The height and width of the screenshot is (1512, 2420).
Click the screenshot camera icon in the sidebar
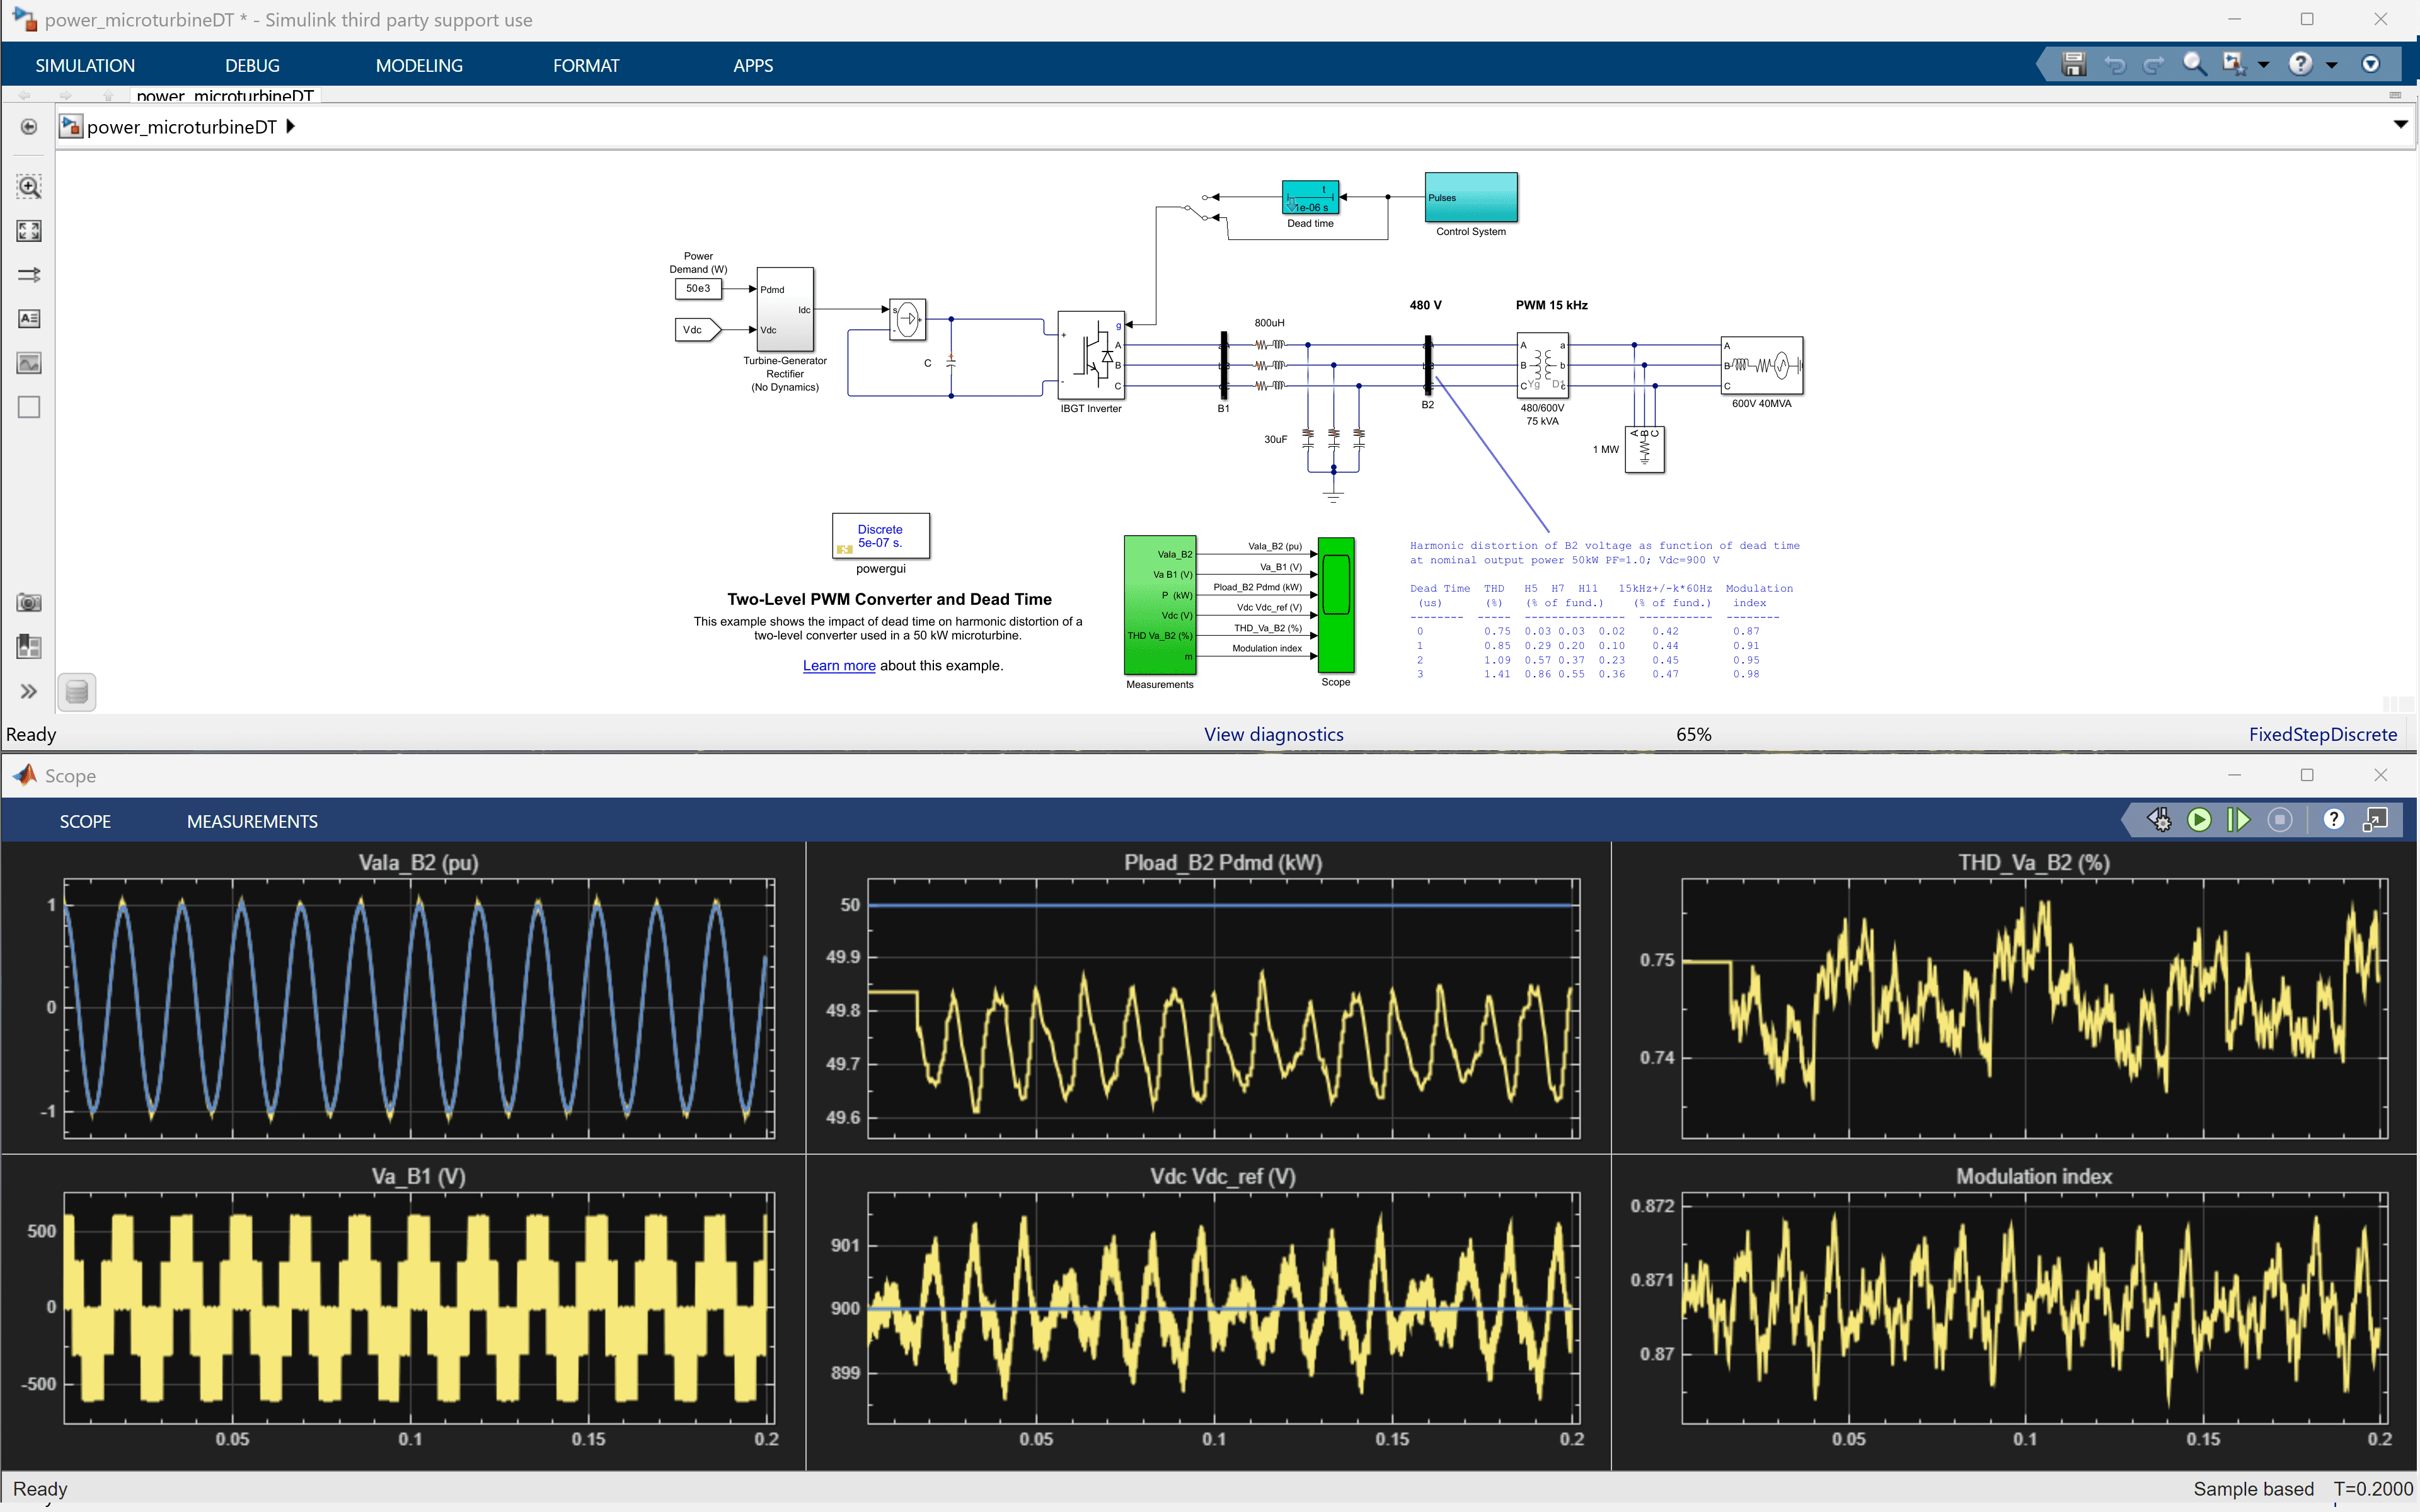(29, 602)
